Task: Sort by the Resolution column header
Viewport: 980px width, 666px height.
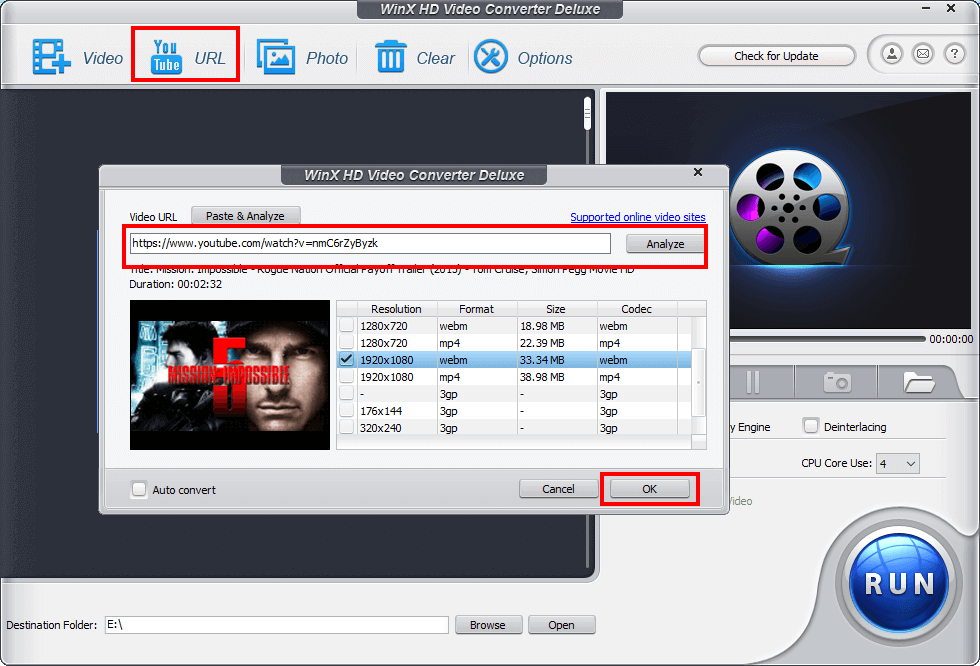Action: tap(396, 309)
